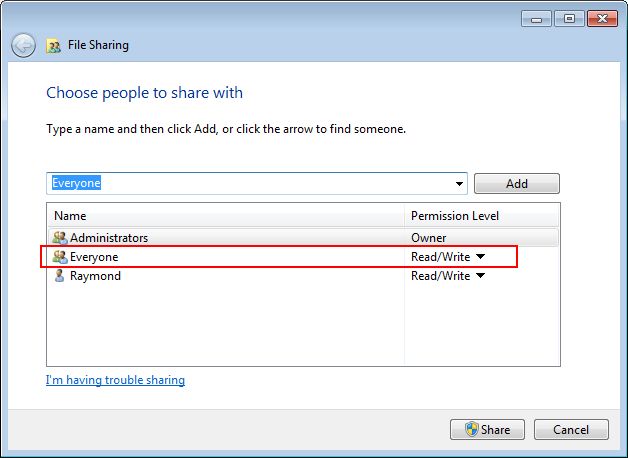The height and width of the screenshot is (458, 628).
Task: Close the File Sharing window
Action: 602,19
